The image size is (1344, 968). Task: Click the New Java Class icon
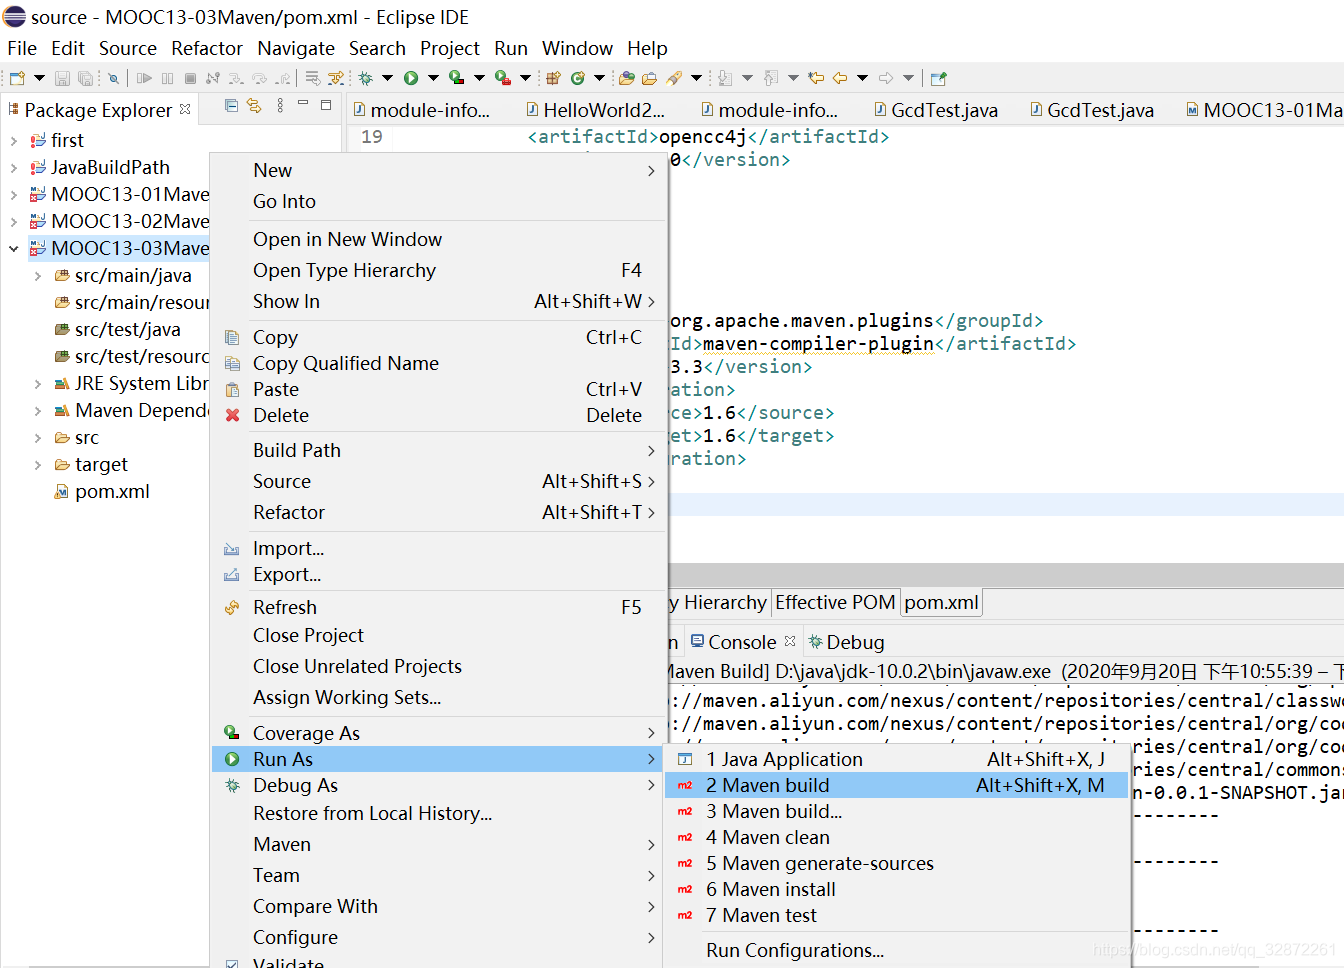pos(578,78)
